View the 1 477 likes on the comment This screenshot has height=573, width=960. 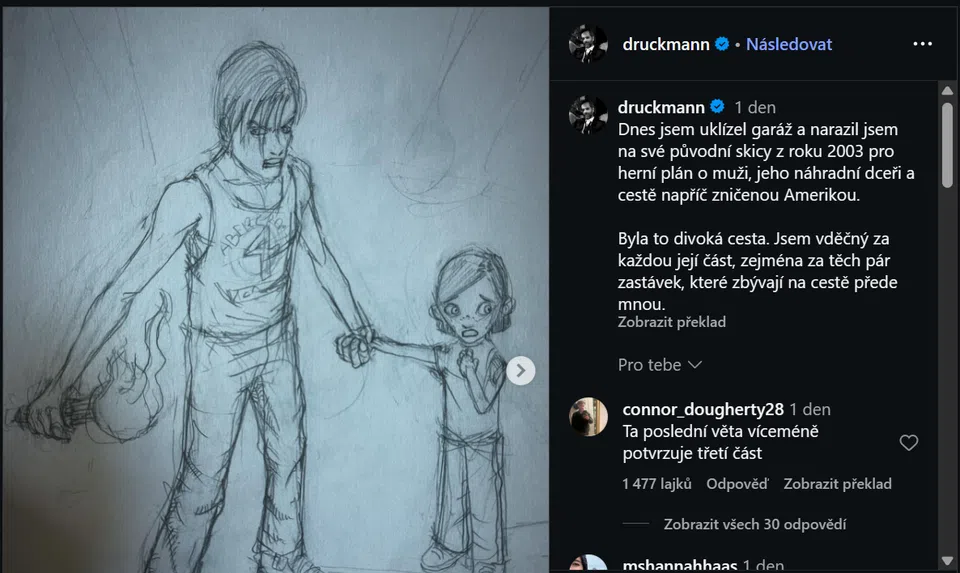point(657,484)
